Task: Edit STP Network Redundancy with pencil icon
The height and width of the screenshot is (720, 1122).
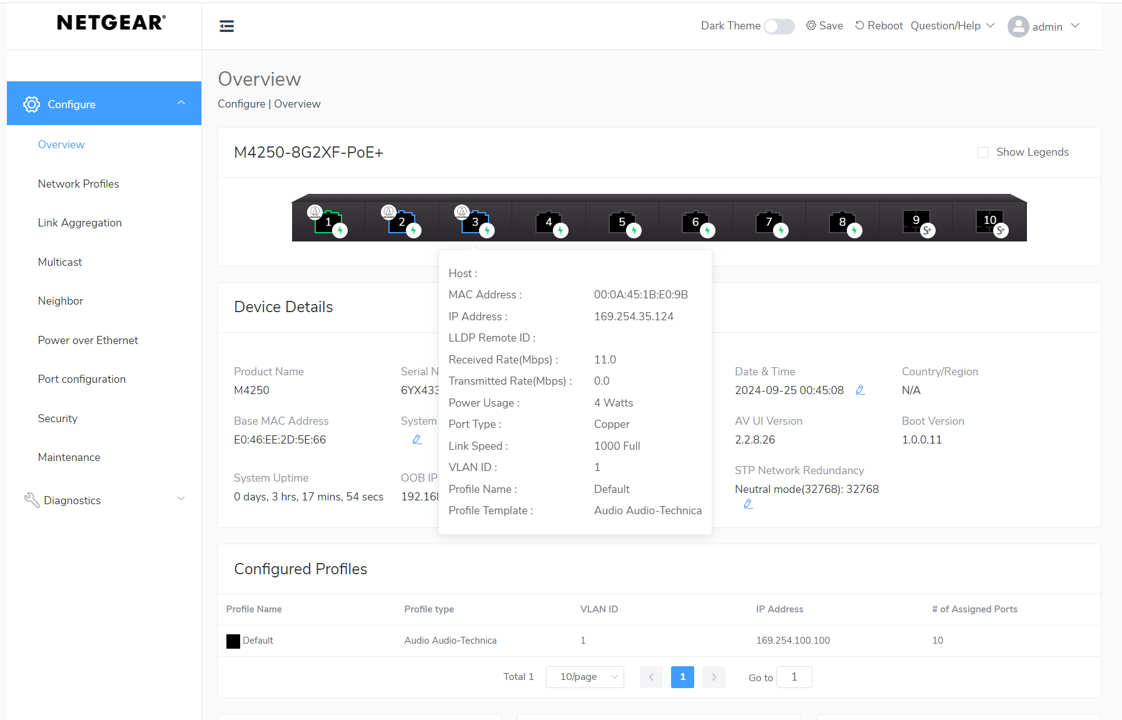Action: [x=748, y=505]
